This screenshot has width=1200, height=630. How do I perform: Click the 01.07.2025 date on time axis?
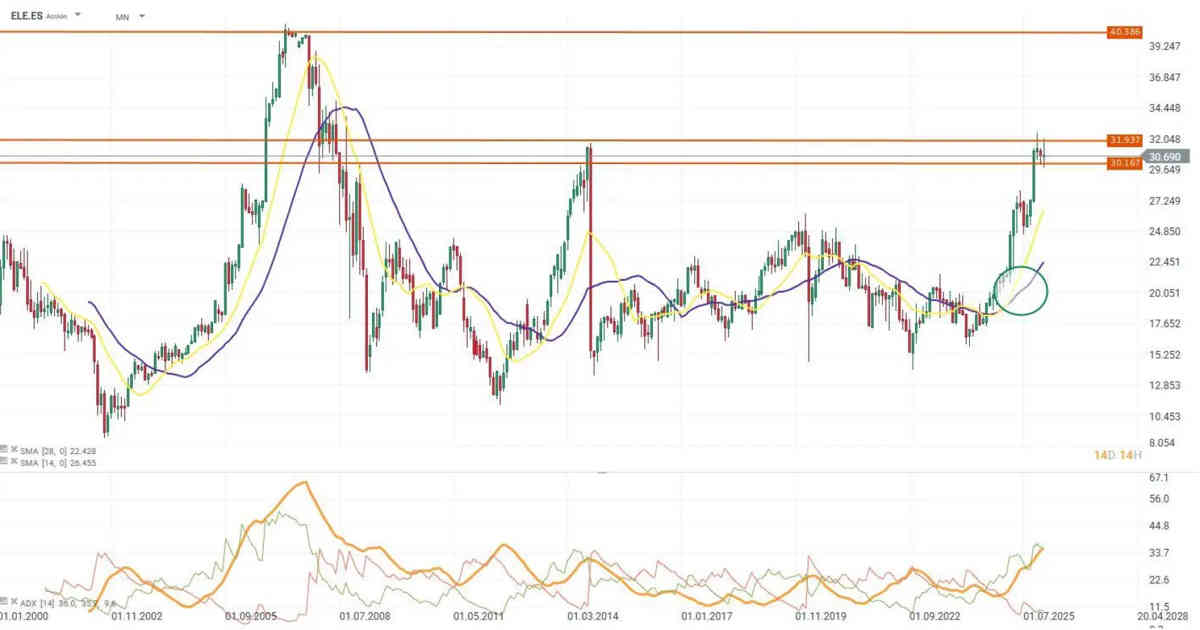pyautogui.click(x=1046, y=618)
